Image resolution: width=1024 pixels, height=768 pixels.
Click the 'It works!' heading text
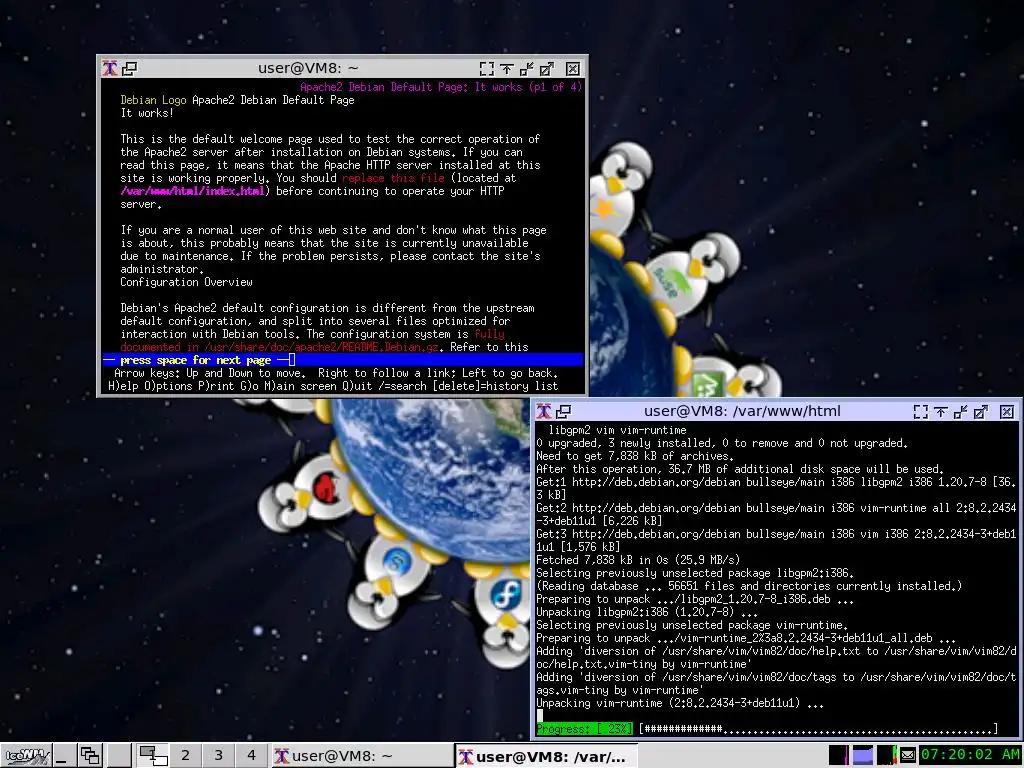pyautogui.click(x=147, y=113)
